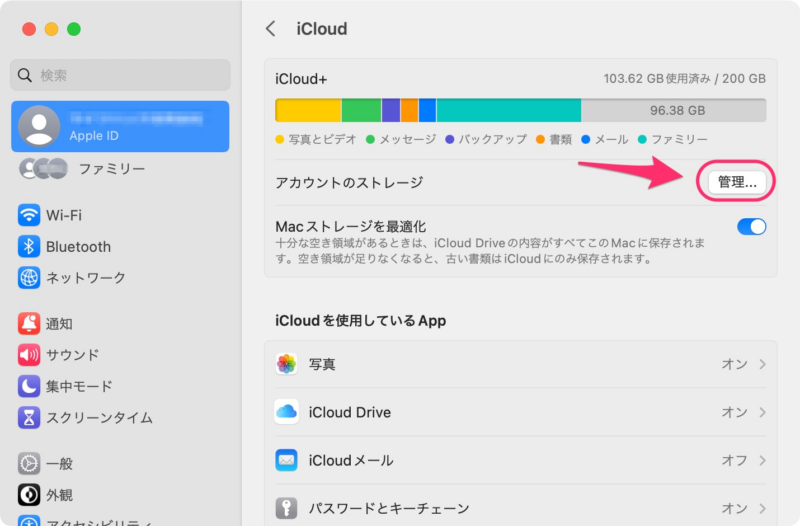Image resolution: width=800 pixels, height=526 pixels.
Task: Click the ネットワーク globe icon
Action: (29, 278)
